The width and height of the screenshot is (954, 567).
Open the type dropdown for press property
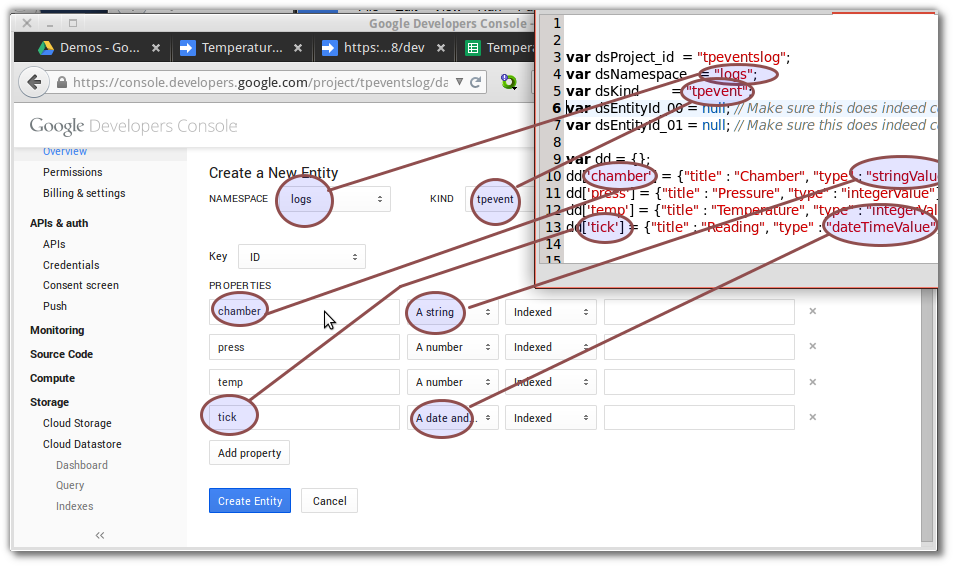coord(453,347)
